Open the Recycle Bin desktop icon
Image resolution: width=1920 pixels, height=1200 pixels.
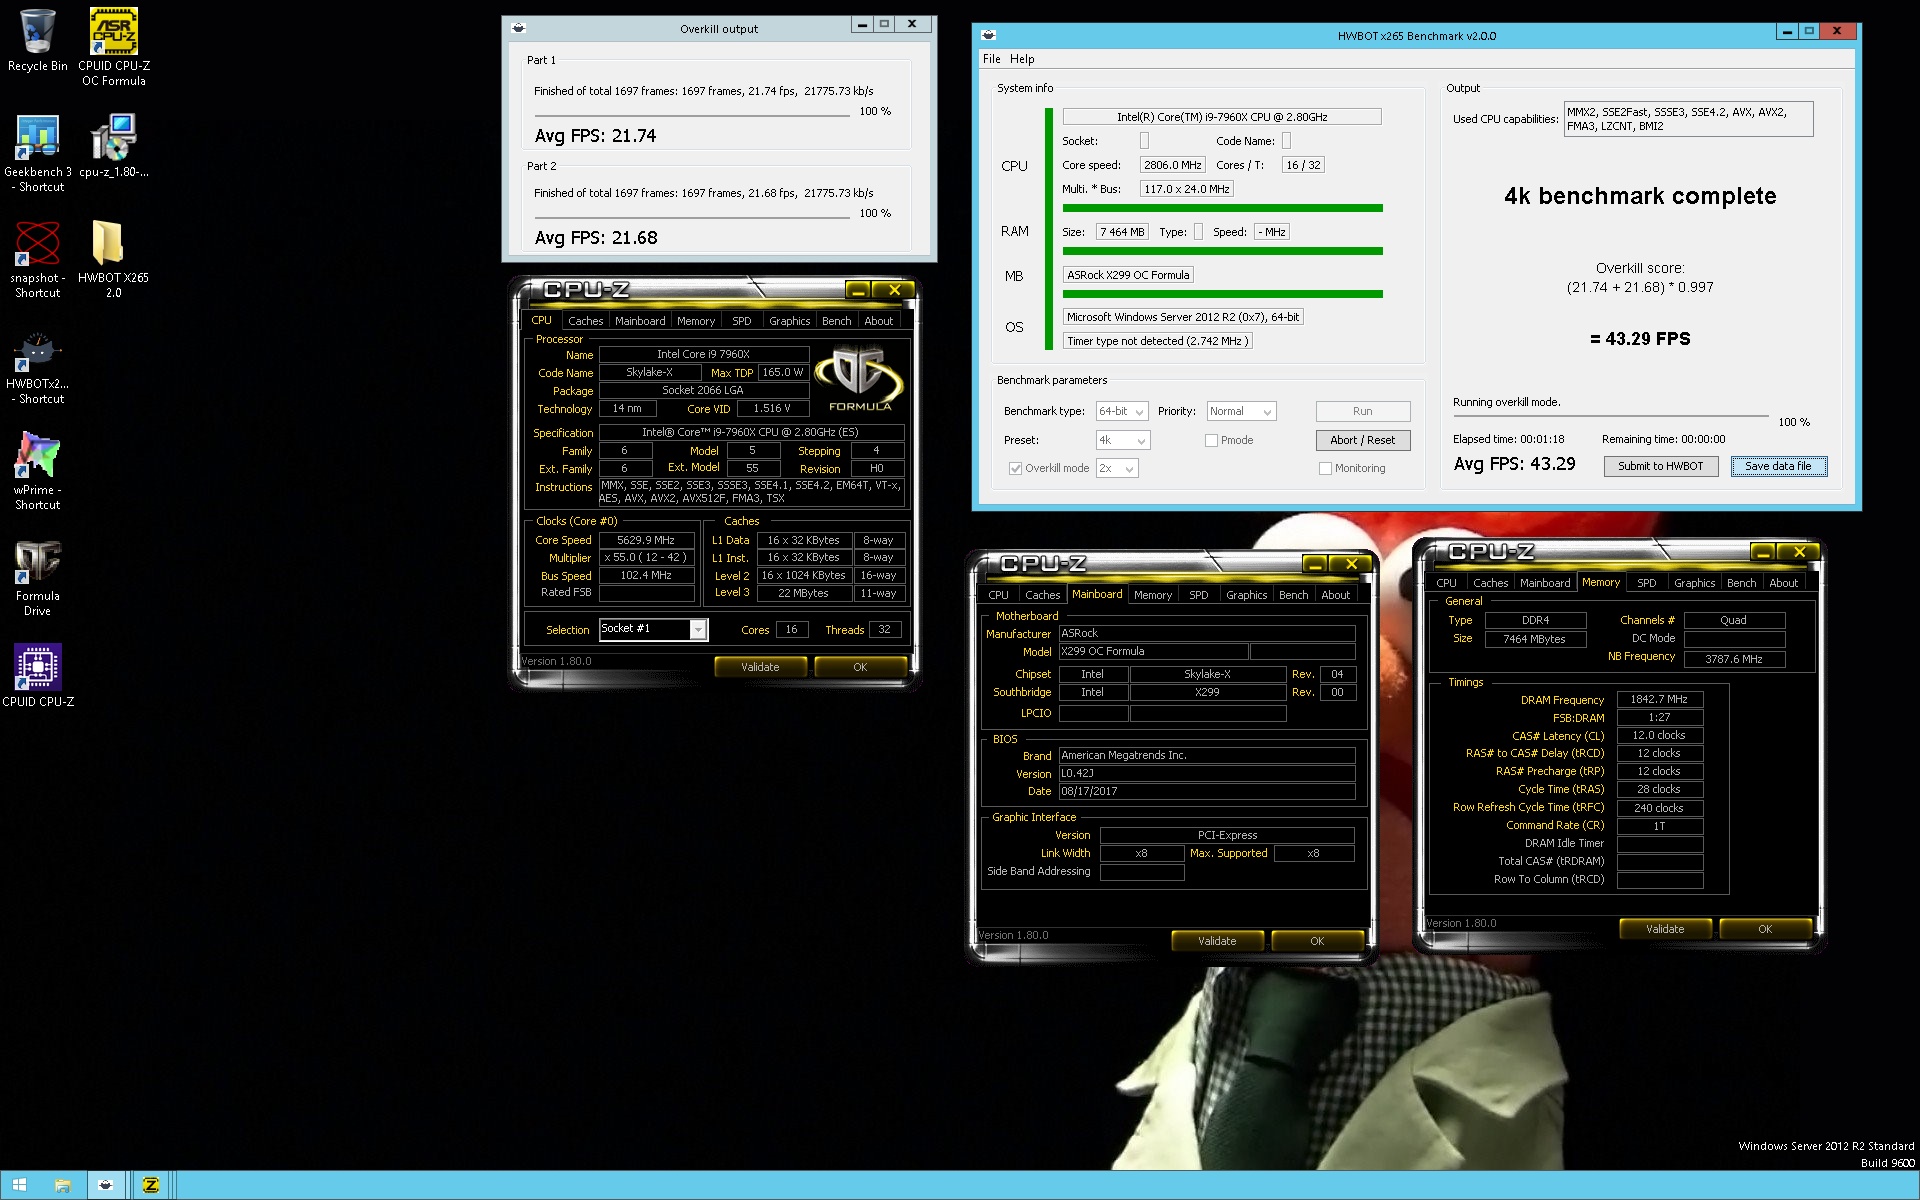tap(37, 40)
